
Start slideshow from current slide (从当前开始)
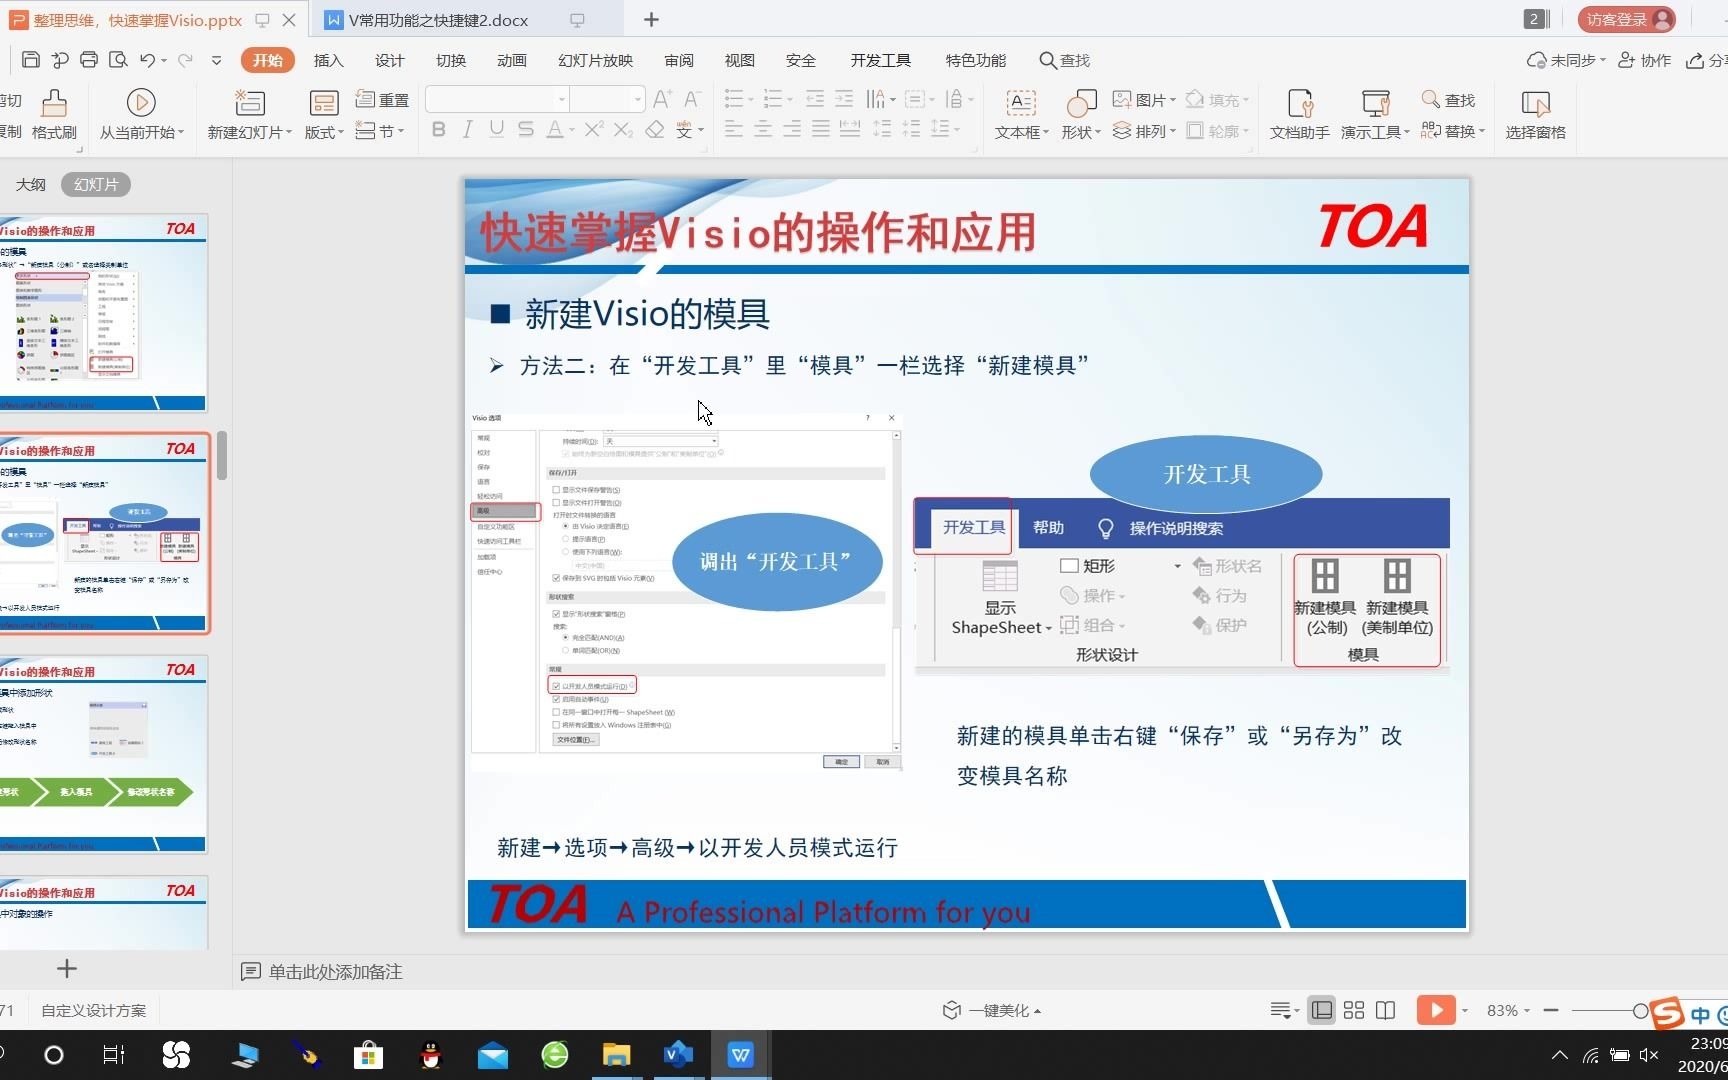[x=141, y=115]
